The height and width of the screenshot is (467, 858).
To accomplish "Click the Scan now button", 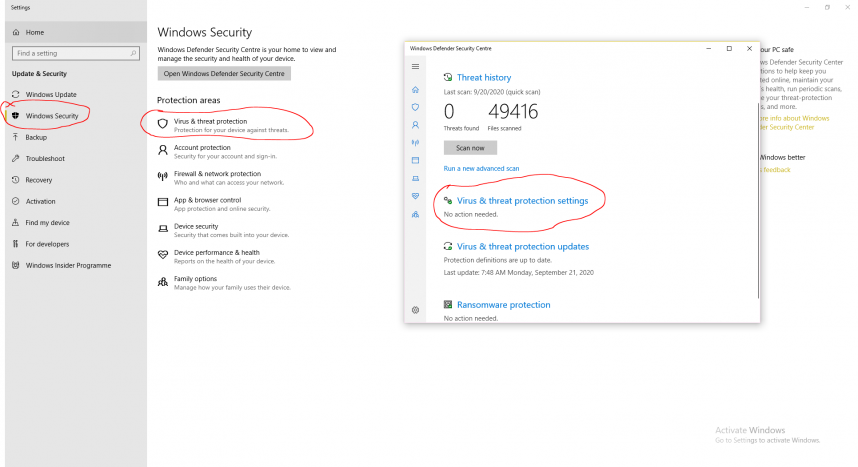I will 470,148.
